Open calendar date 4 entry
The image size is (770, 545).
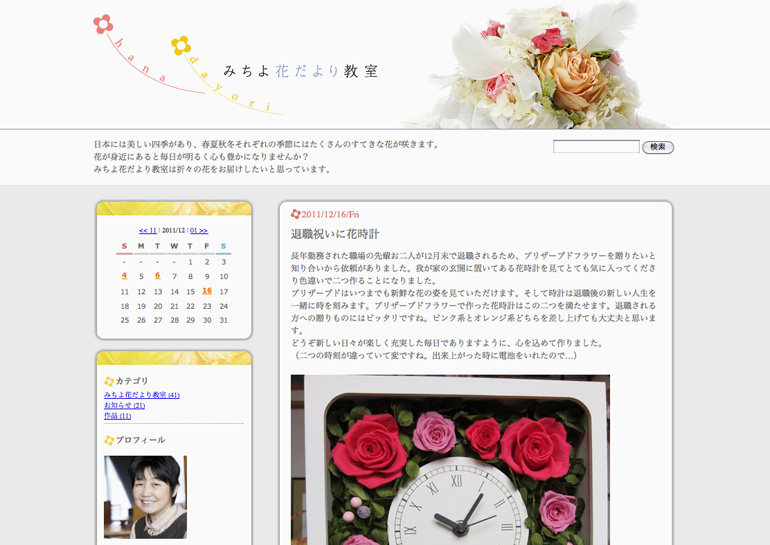tap(124, 276)
